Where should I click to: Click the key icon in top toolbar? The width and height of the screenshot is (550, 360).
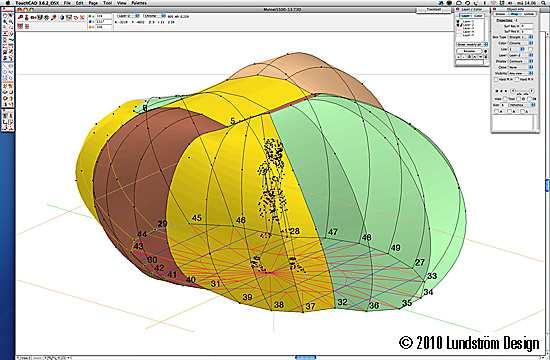[x=20, y=17]
